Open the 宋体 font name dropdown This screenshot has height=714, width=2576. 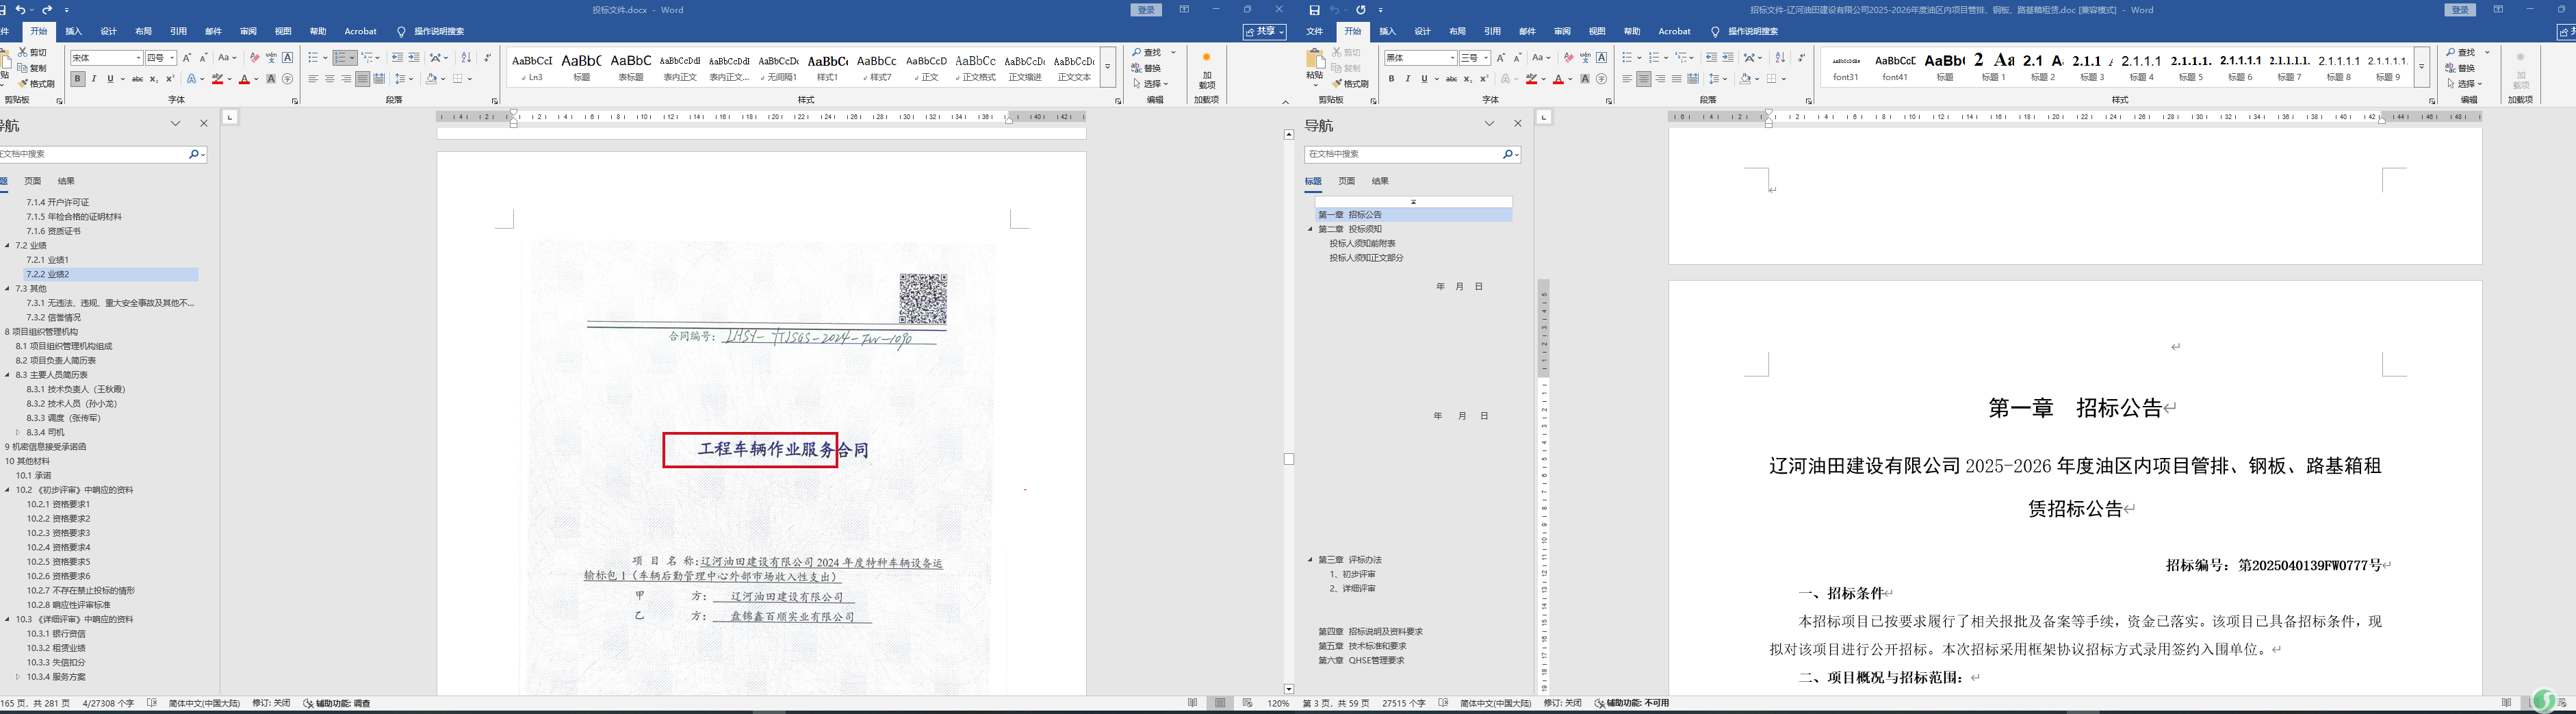click(139, 58)
